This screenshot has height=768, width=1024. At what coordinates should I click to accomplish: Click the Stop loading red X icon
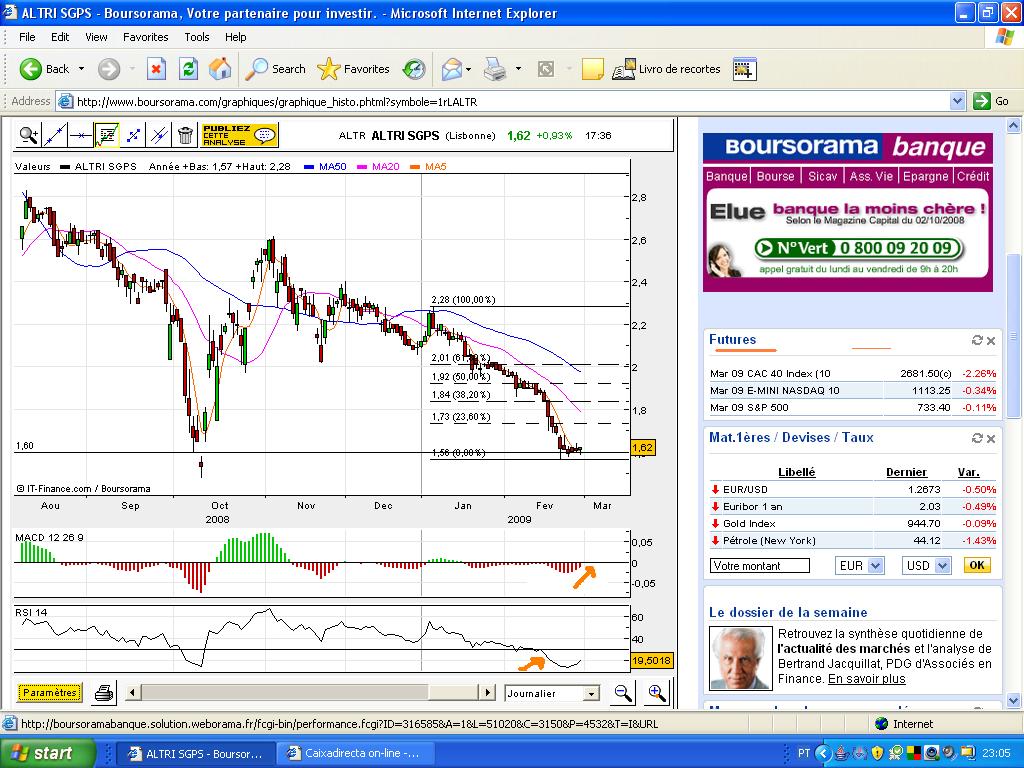[x=156, y=69]
